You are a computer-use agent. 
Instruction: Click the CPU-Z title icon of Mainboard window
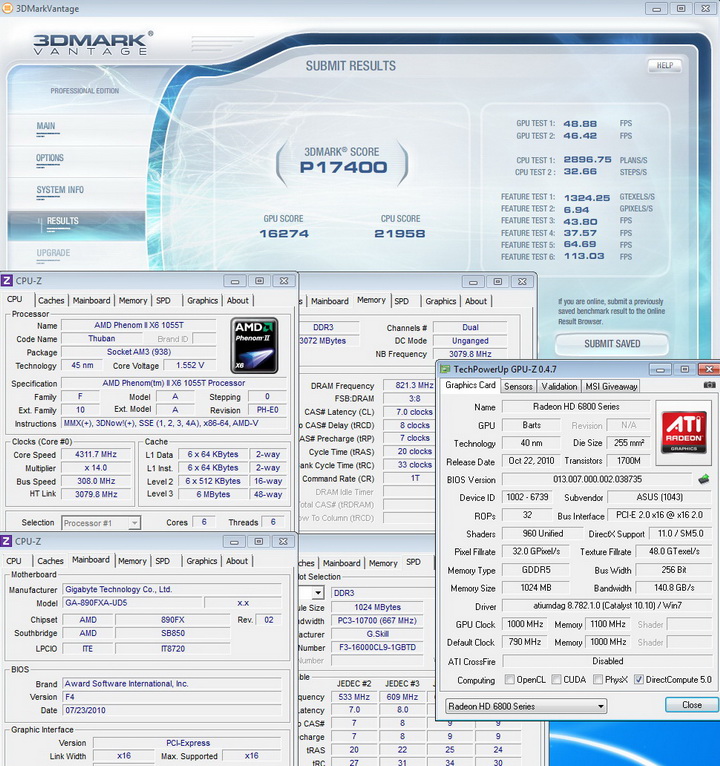point(6,541)
